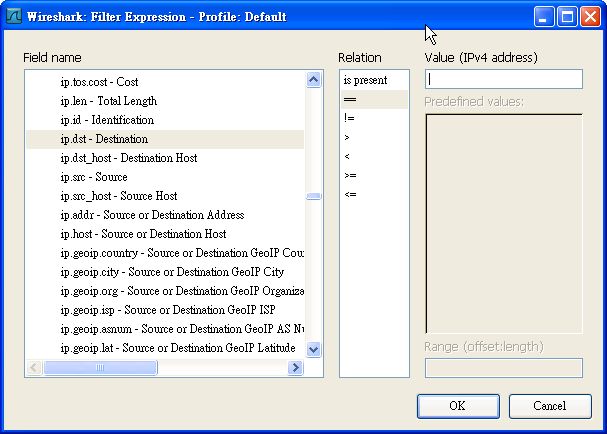Pick the '>=' relation
607x434 pixels.
(x=374, y=175)
